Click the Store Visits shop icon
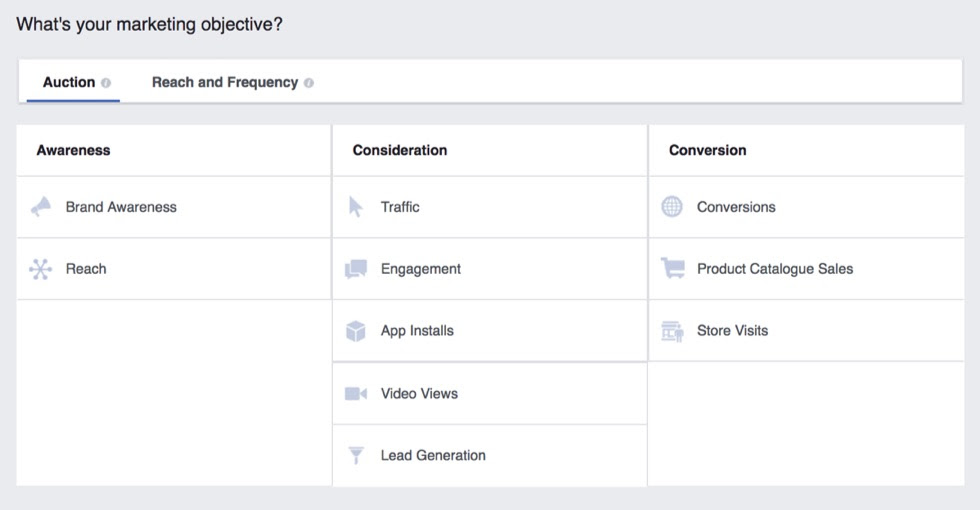The height and width of the screenshot is (510, 980). coord(672,331)
